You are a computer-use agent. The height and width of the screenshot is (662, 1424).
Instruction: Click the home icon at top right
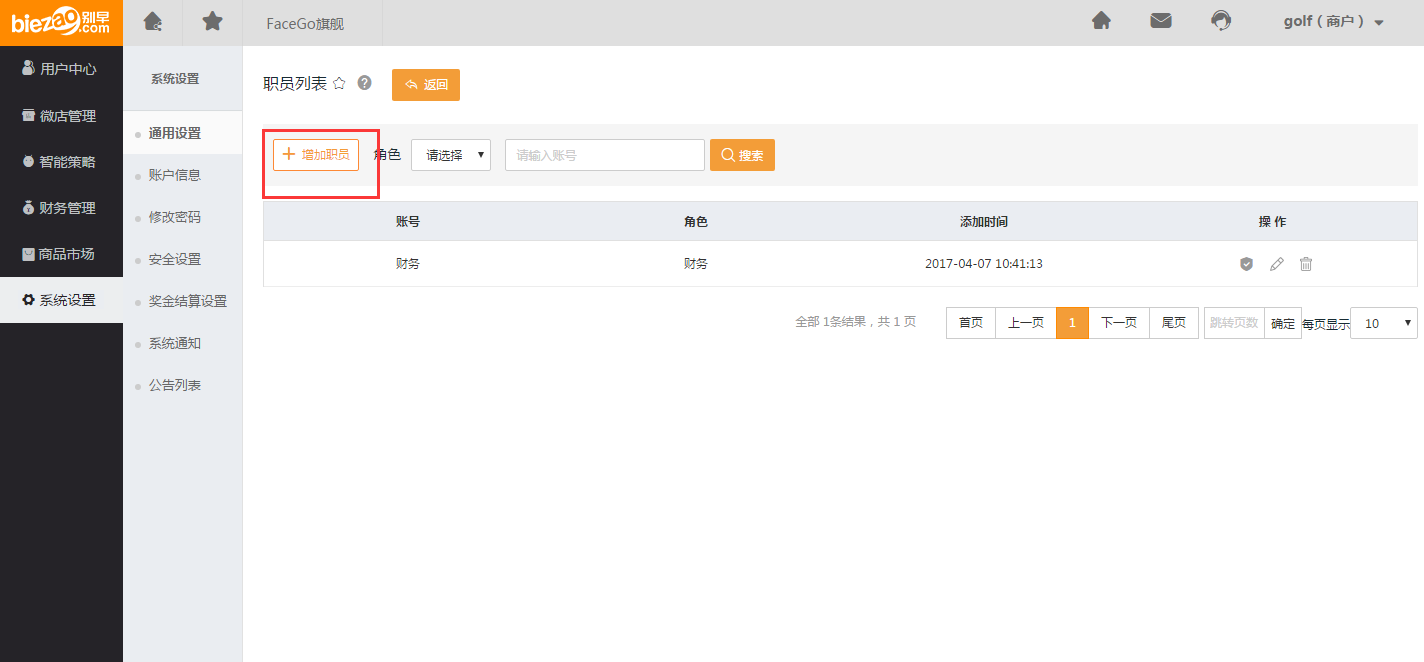1101,21
